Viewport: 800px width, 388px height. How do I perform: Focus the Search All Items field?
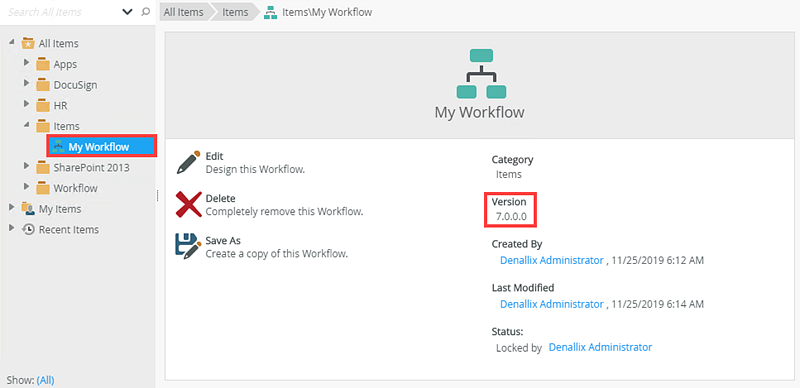click(x=61, y=12)
